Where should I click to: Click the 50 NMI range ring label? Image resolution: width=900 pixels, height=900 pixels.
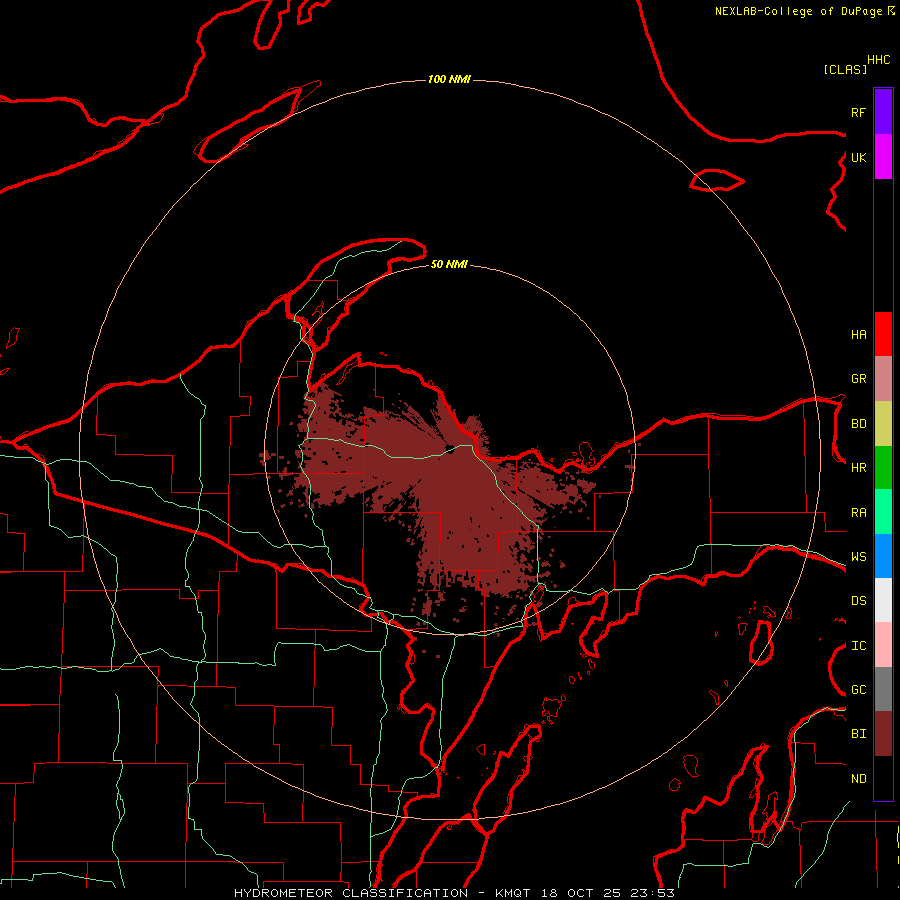click(x=449, y=264)
